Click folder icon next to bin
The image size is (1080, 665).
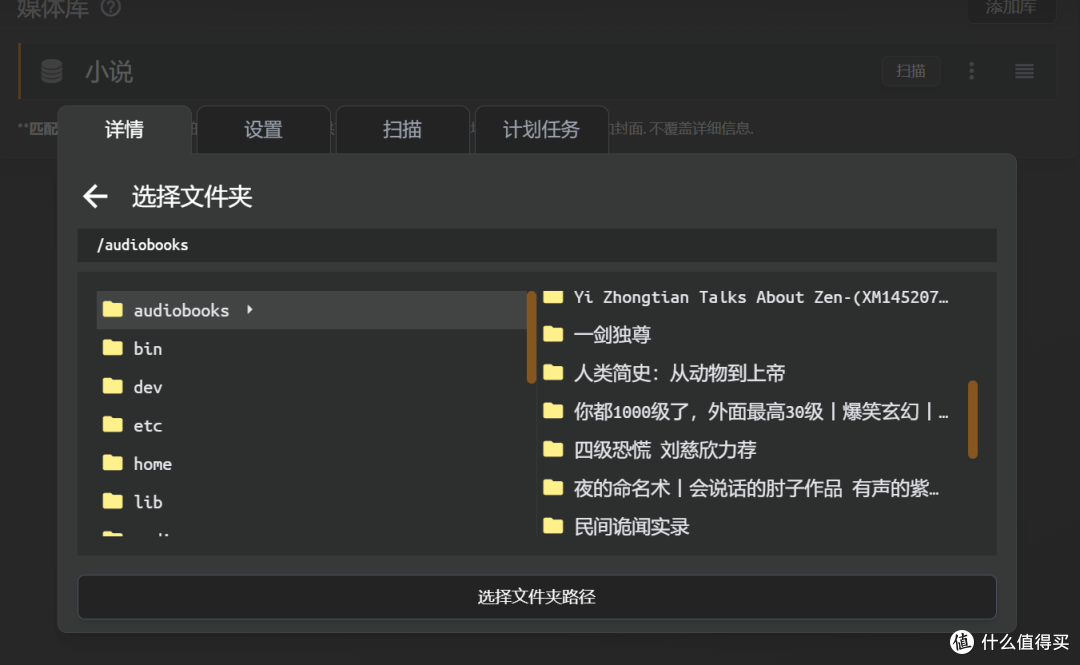pos(112,347)
